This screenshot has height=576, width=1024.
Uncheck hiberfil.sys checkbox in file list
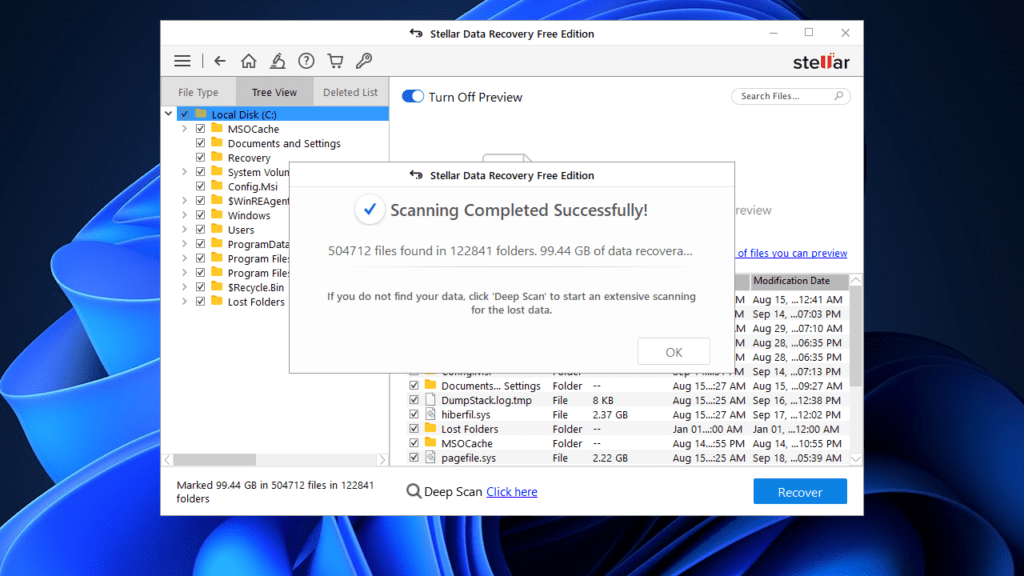point(414,414)
